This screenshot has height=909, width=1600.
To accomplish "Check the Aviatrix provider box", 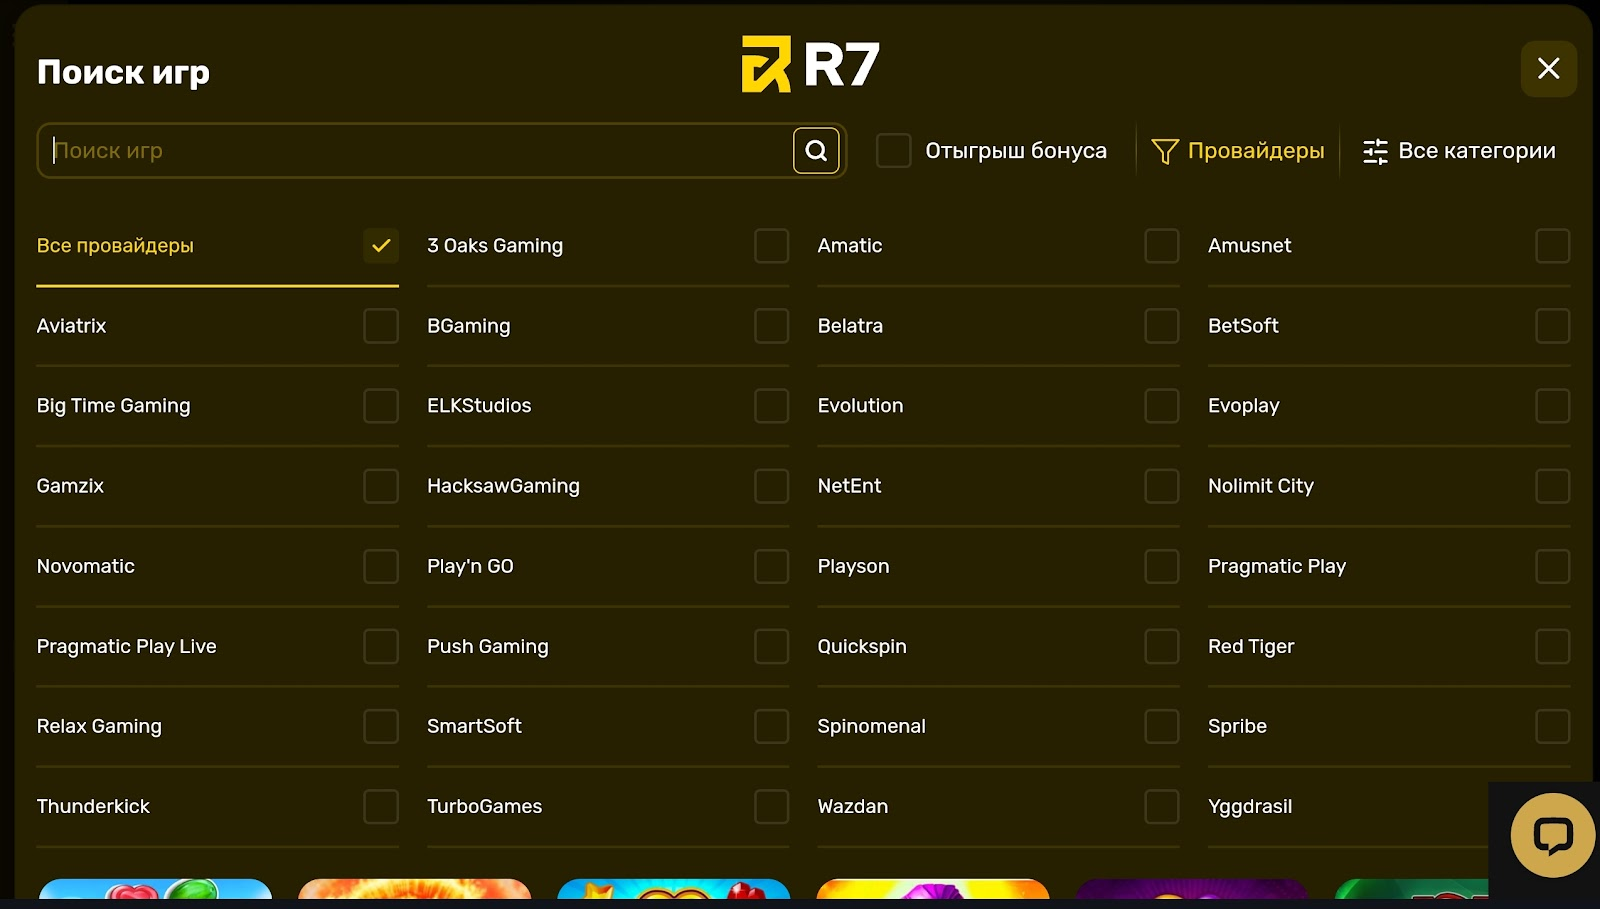I will (381, 326).
